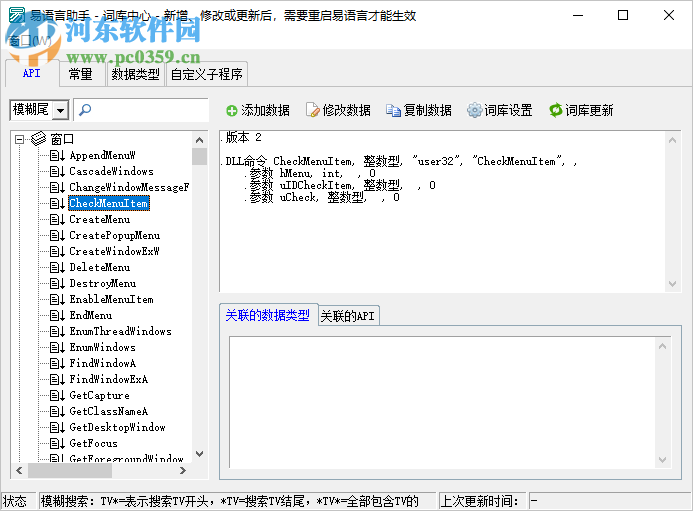Click the 窗口 root node book icon
The image size is (693, 511).
point(38,138)
